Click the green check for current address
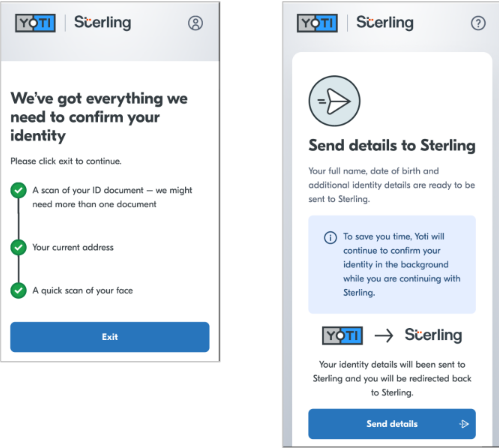This screenshot has height=448, width=499. coord(19,247)
